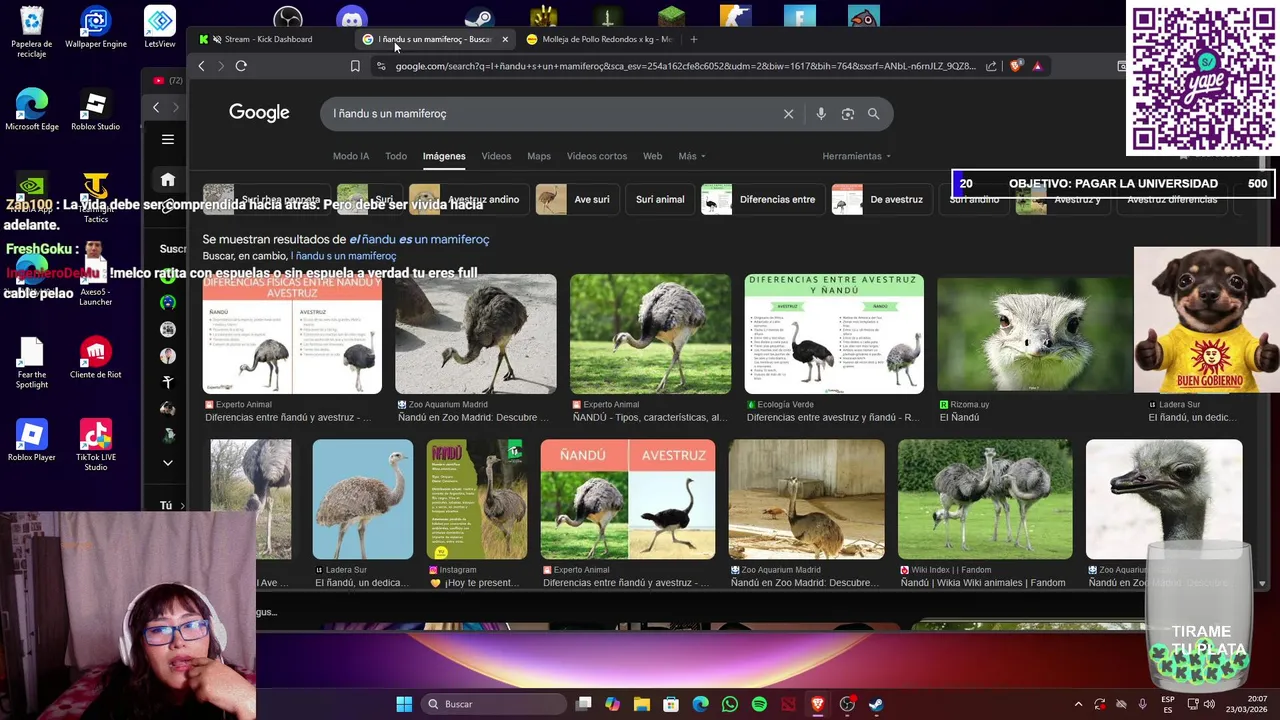Screen dimensions: 1280x720
Task: Open a new browser tab with plus
Action: pyautogui.click(x=694, y=39)
